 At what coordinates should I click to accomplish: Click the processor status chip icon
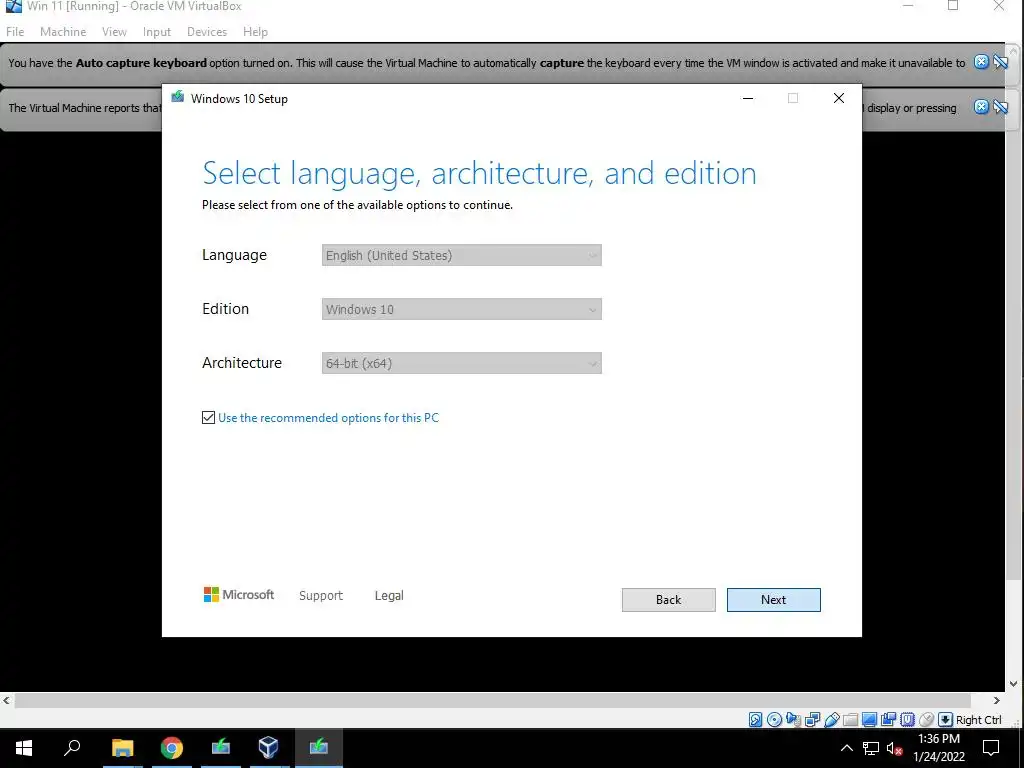click(x=907, y=720)
